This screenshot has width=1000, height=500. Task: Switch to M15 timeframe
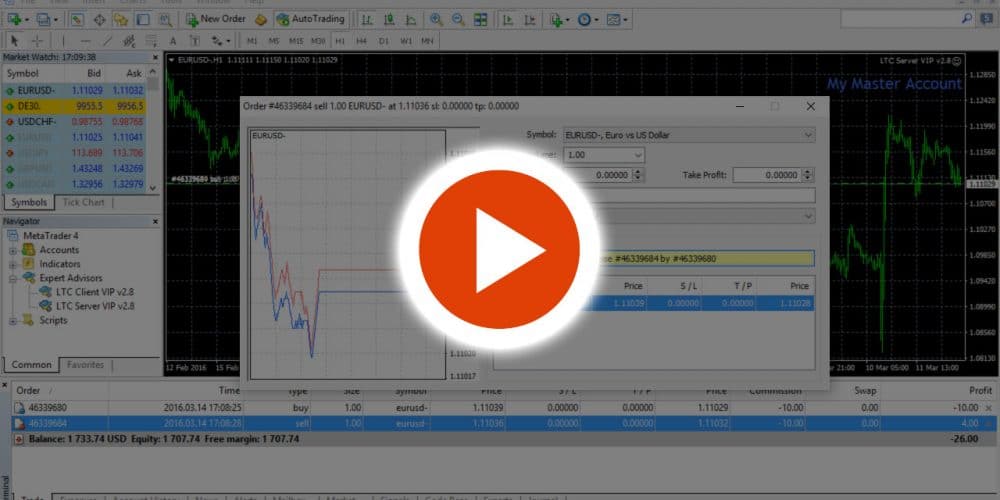point(296,41)
